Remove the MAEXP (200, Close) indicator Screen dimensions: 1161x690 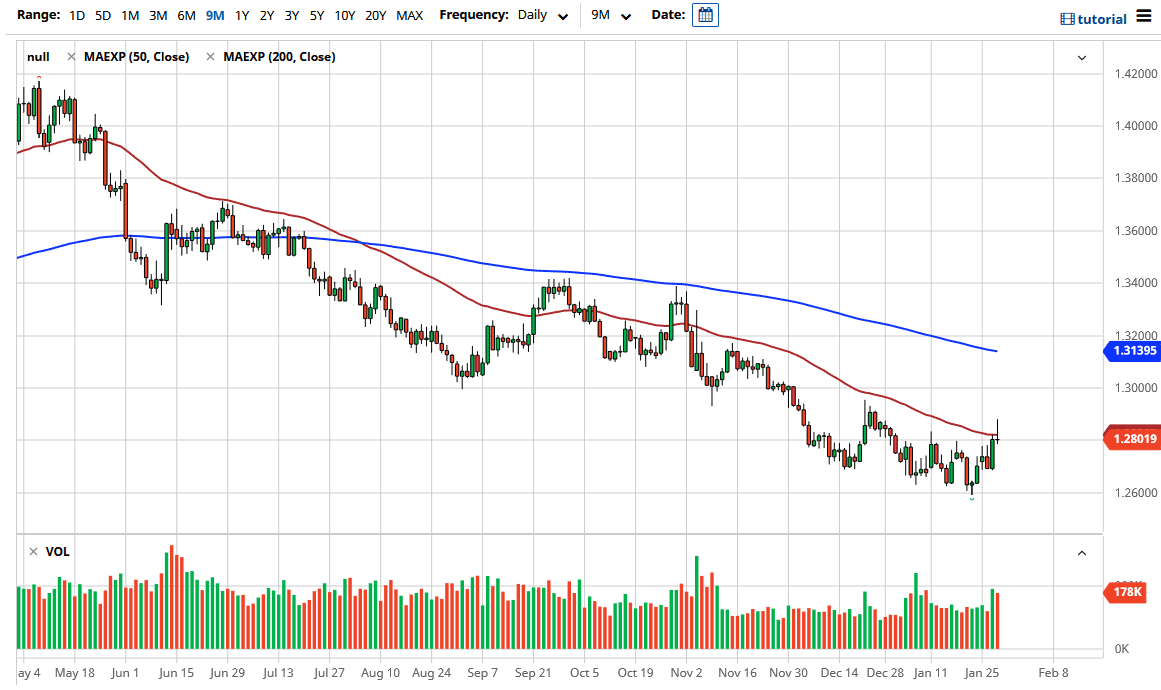pos(210,57)
